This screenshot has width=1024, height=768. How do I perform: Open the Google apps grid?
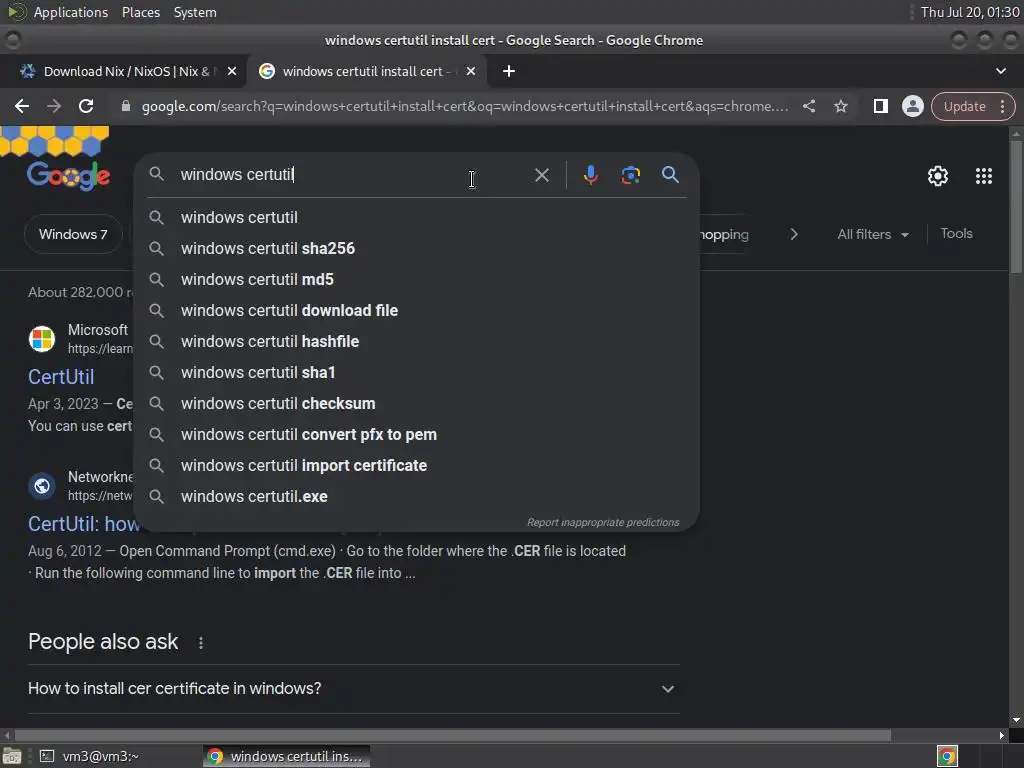pos(984,176)
